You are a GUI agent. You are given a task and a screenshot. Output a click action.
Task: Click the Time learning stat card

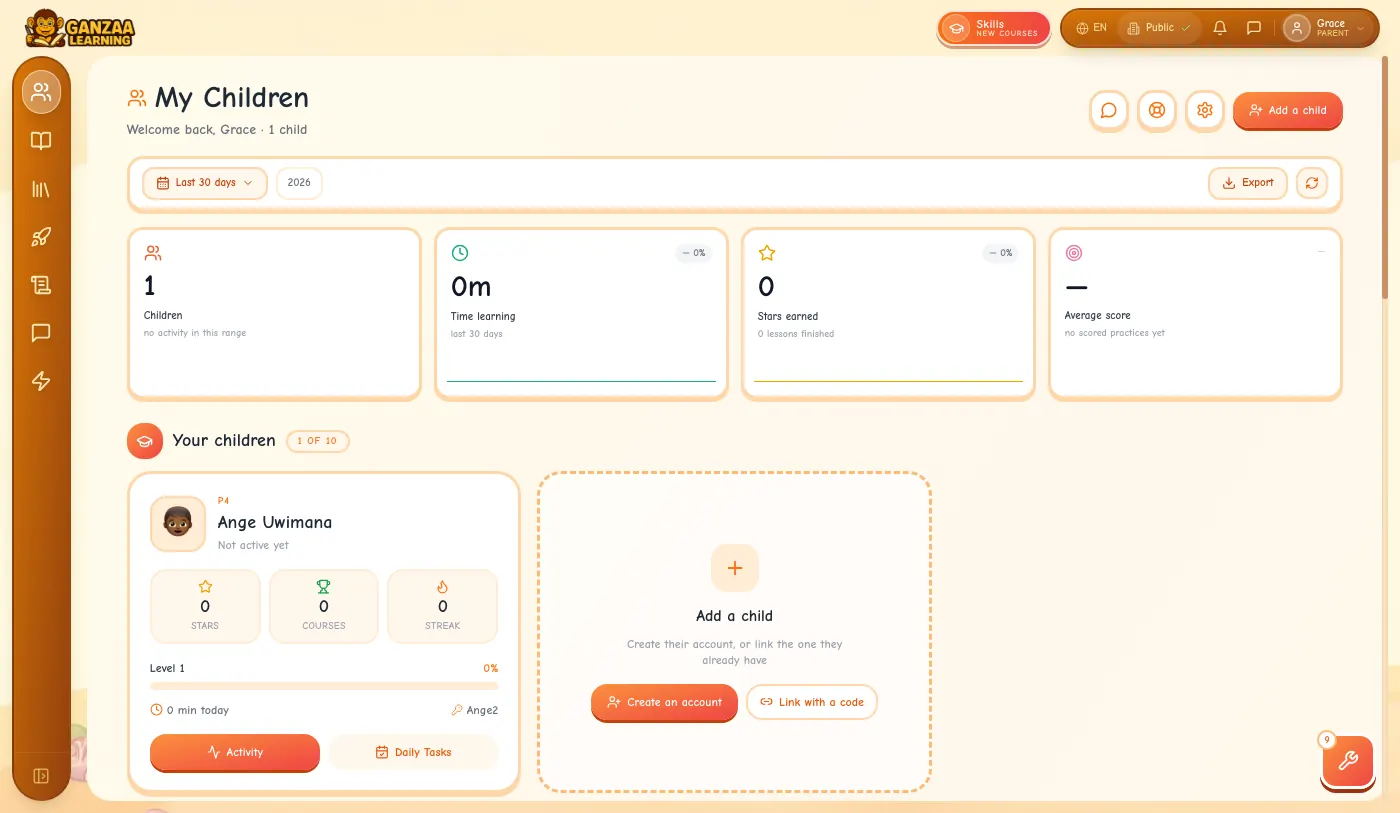tap(581, 314)
